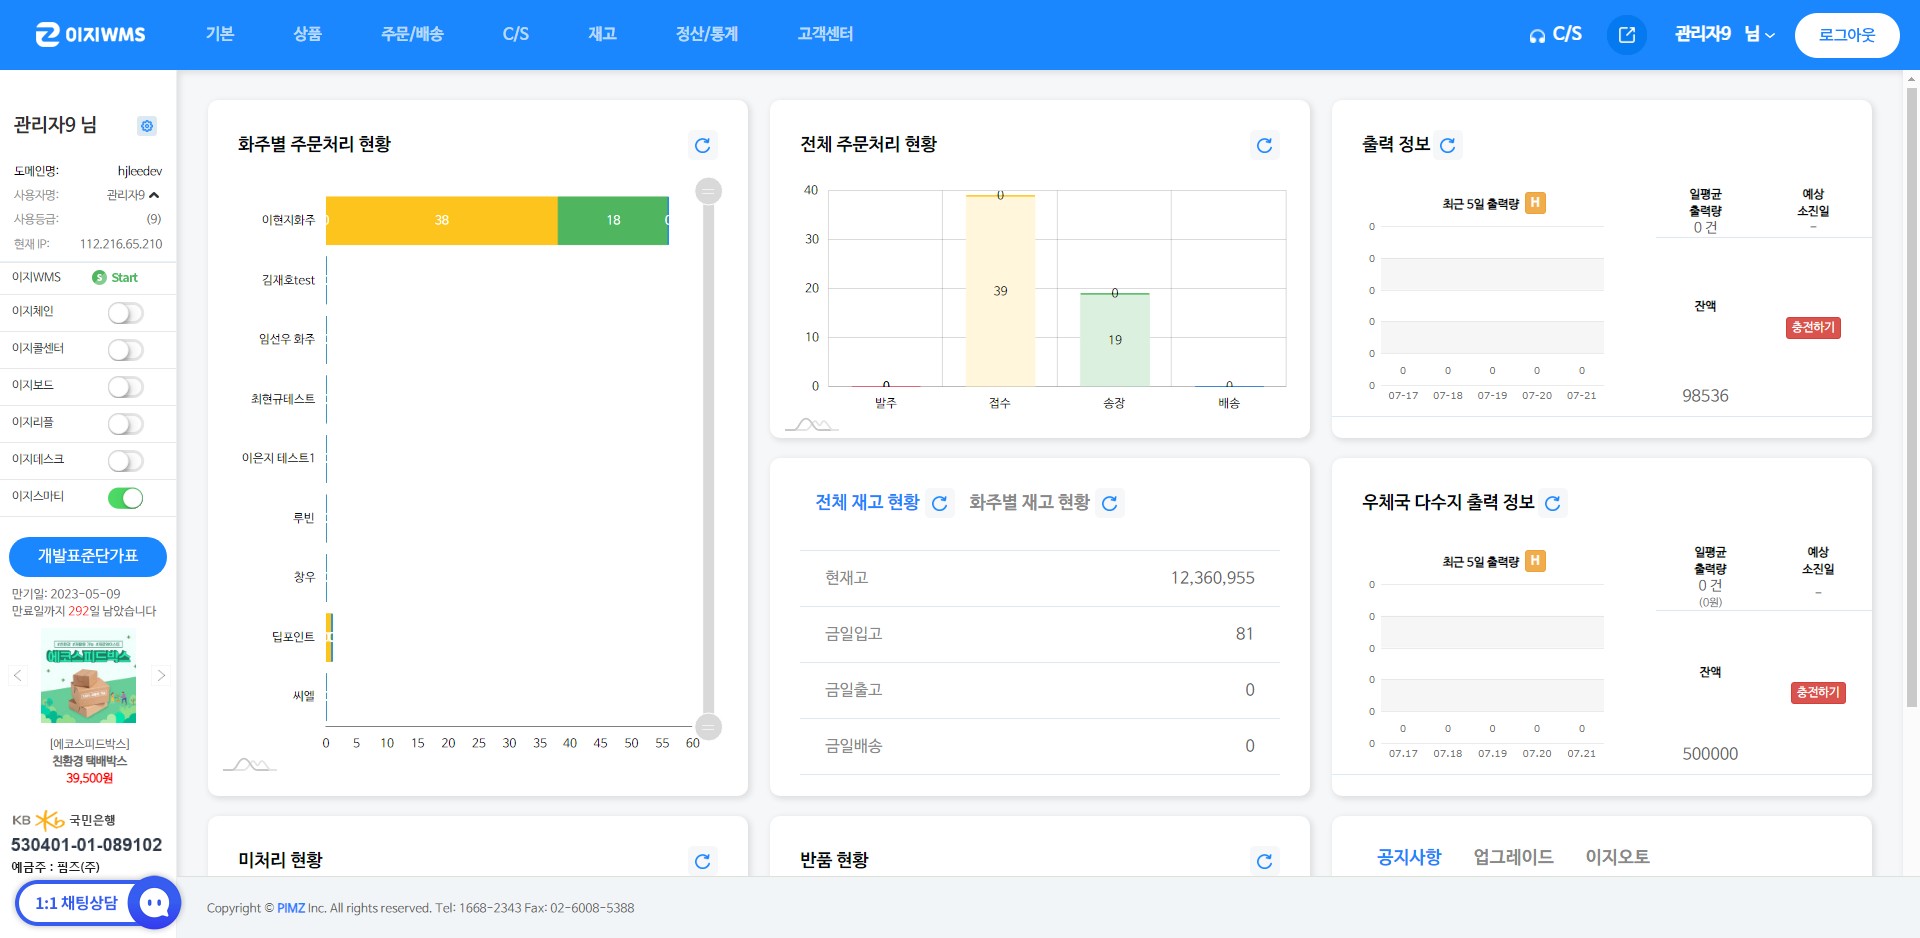Image resolution: width=1920 pixels, height=938 pixels.
Task: Refresh the 미처리 현황 panel
Action: 702,861
